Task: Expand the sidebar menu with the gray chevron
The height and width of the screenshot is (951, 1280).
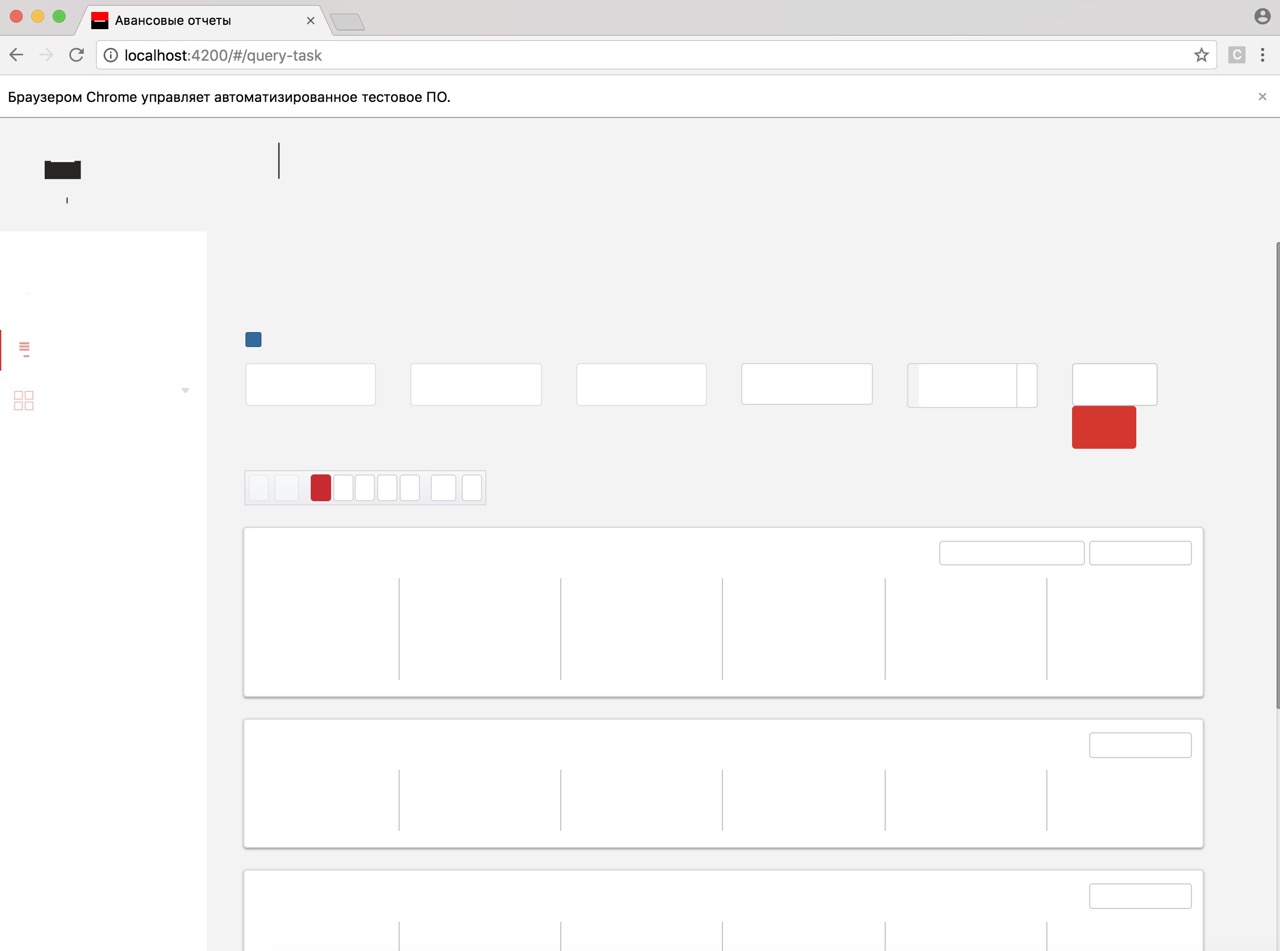Action: coord(185,390)
